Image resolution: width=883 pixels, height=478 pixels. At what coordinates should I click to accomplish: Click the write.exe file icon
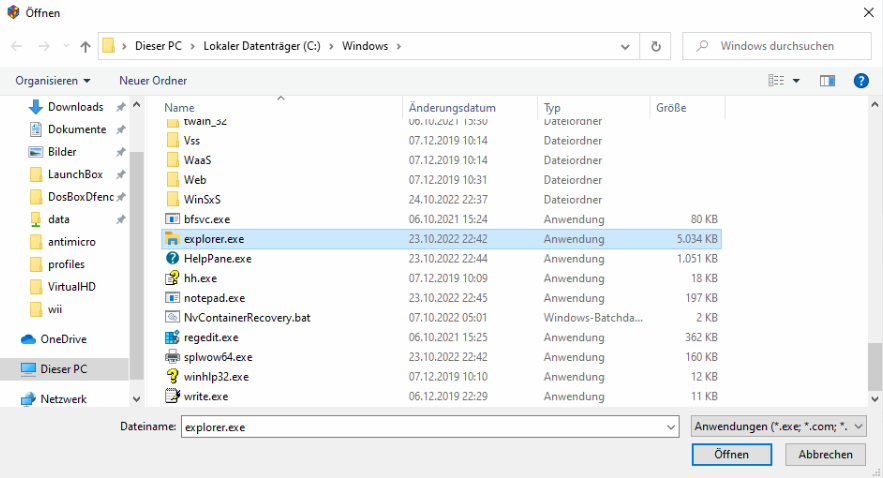172,396
